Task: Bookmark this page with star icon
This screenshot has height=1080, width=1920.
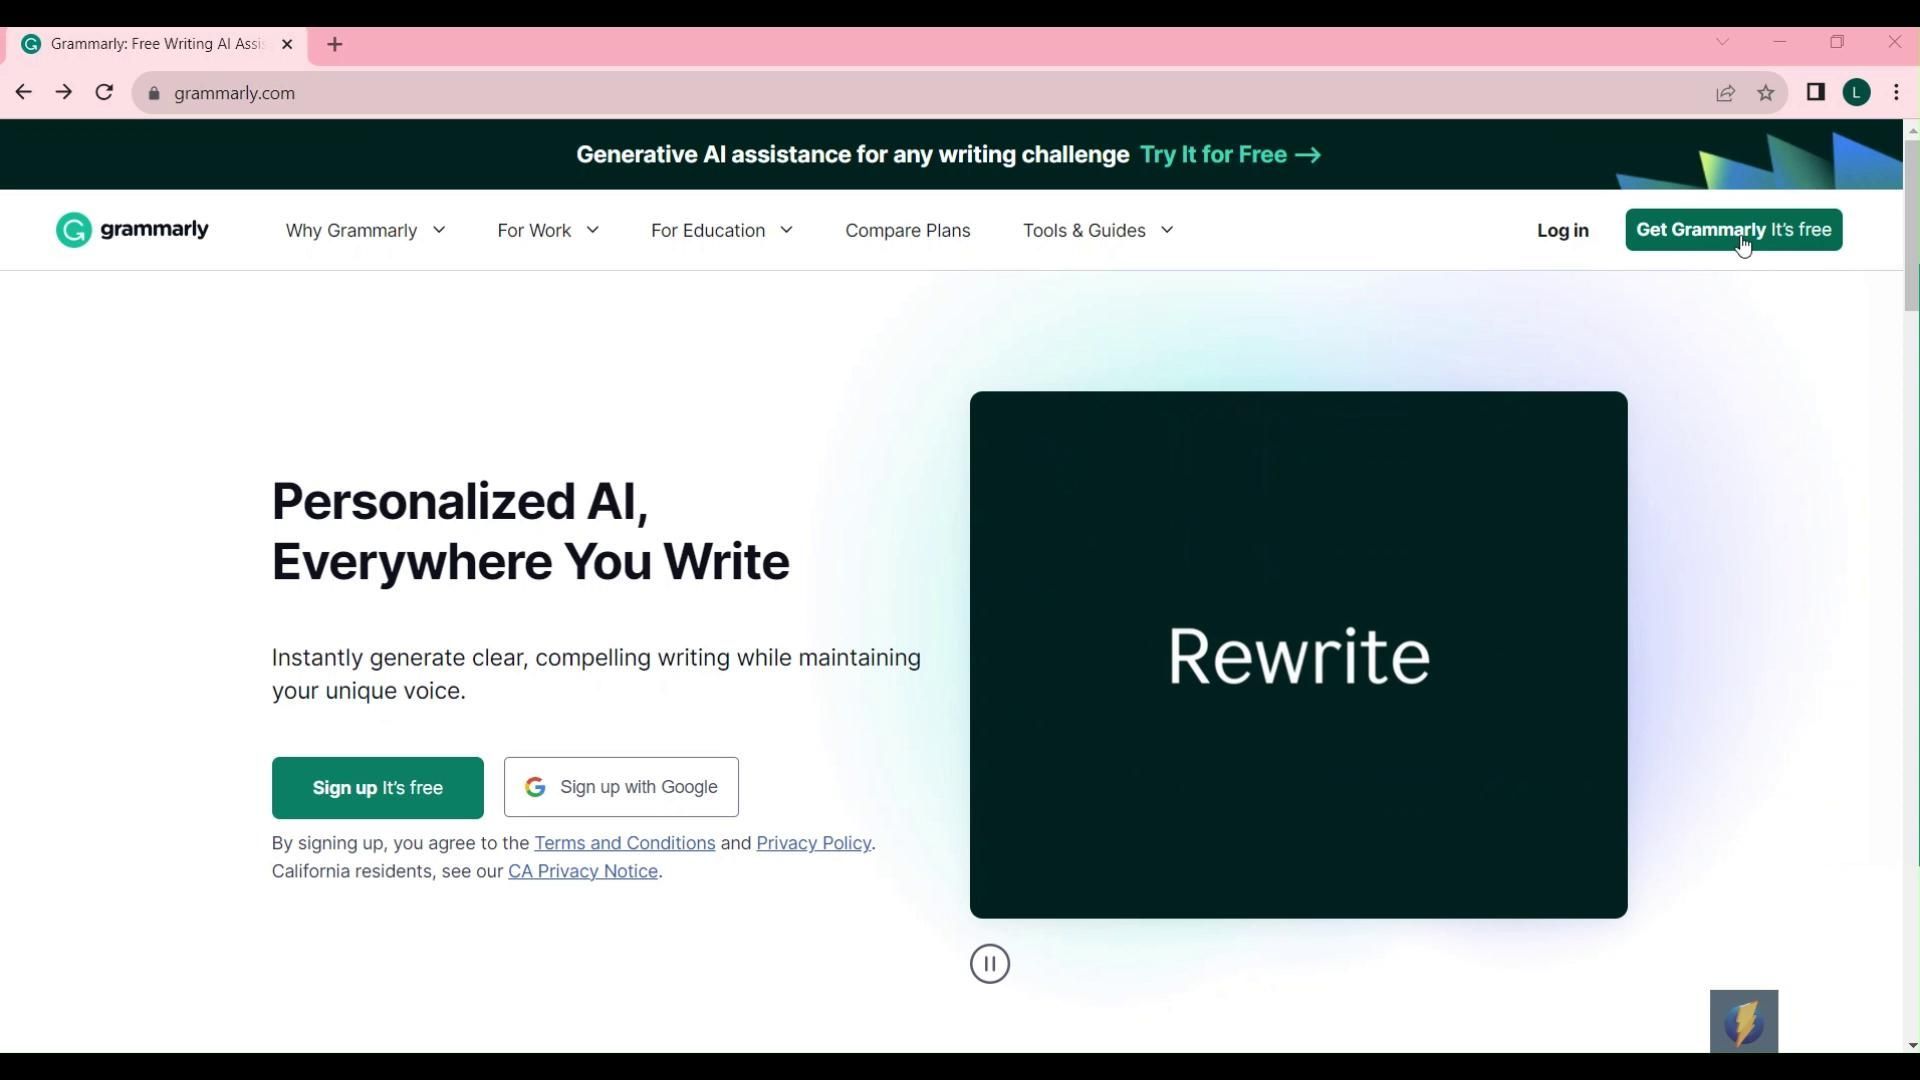Action: (x=1766, y=93)
